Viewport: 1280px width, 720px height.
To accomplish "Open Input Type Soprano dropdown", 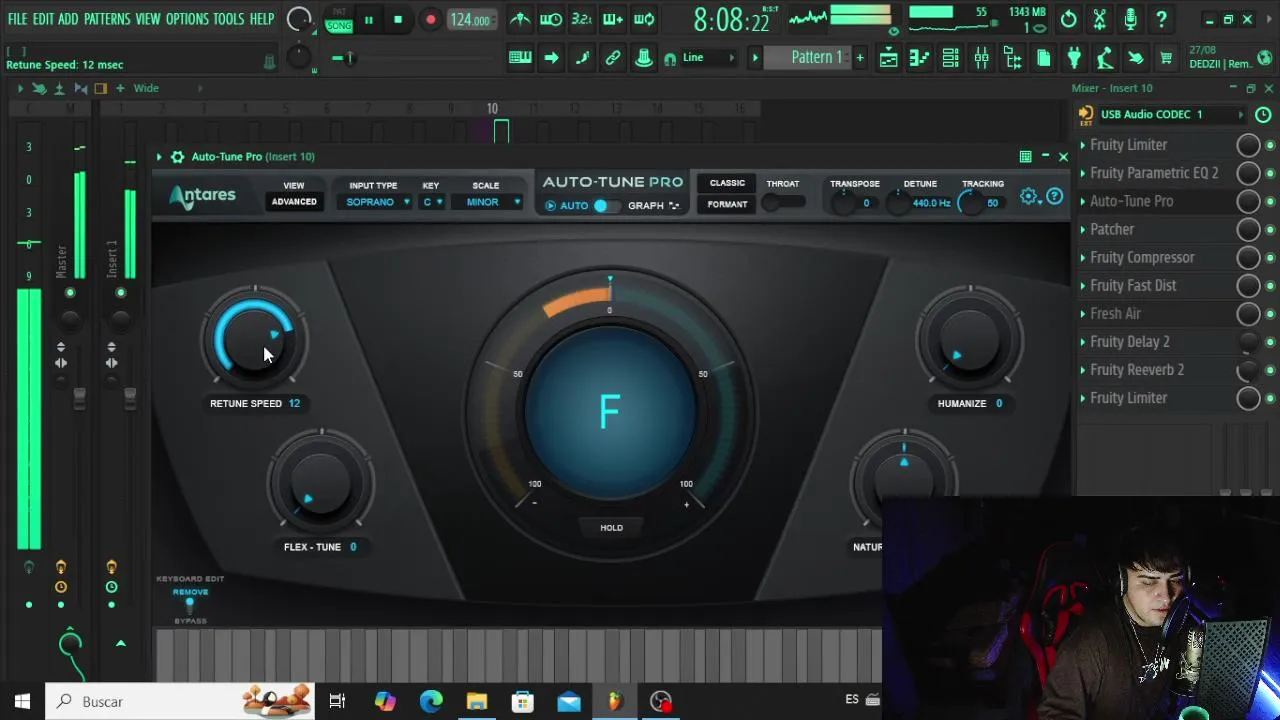I will [377, 202].
